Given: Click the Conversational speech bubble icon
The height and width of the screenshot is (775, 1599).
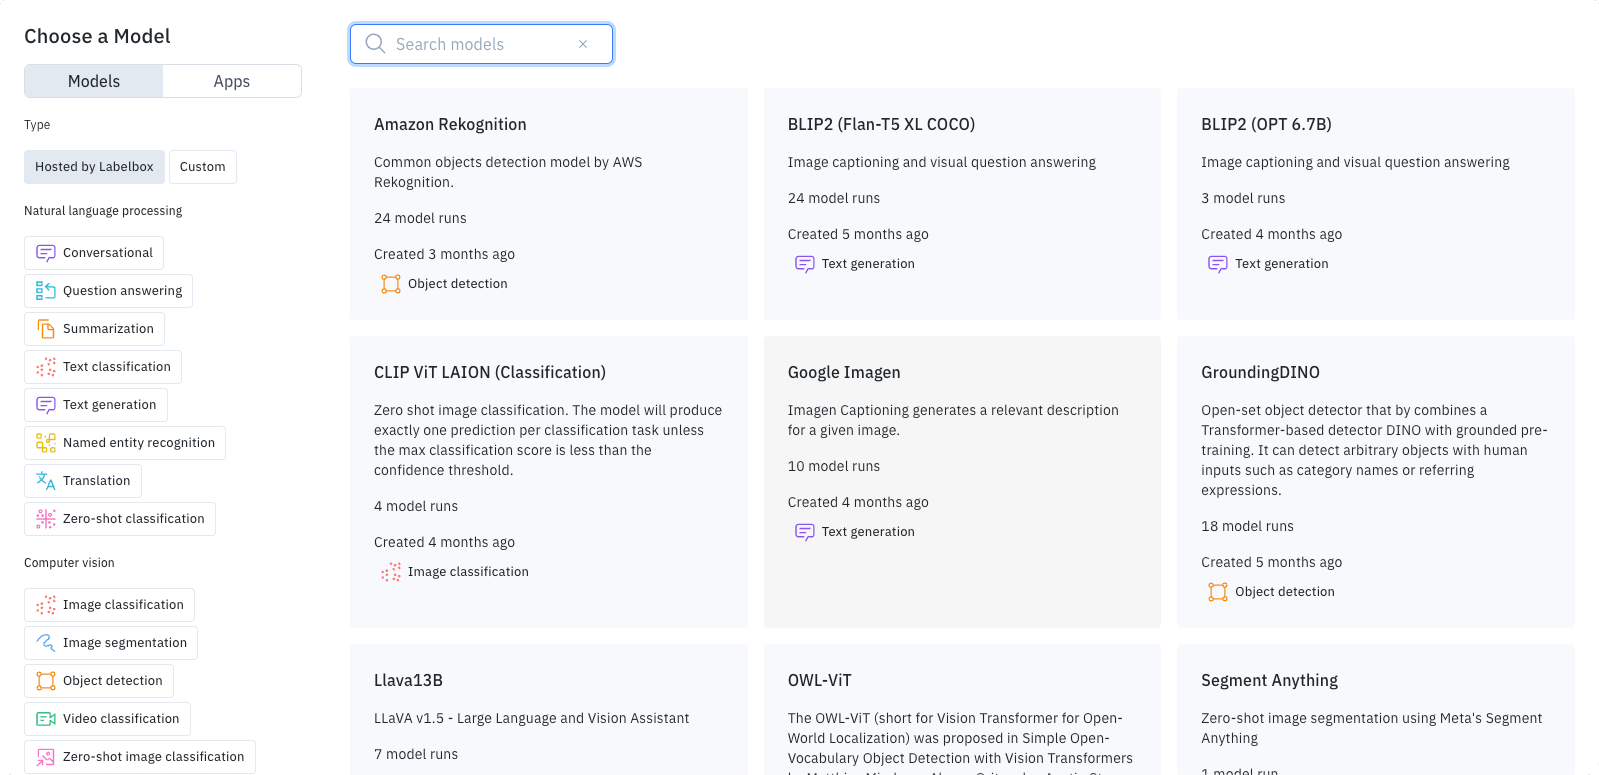Looking at the screenshot, I should coord(46,253).
